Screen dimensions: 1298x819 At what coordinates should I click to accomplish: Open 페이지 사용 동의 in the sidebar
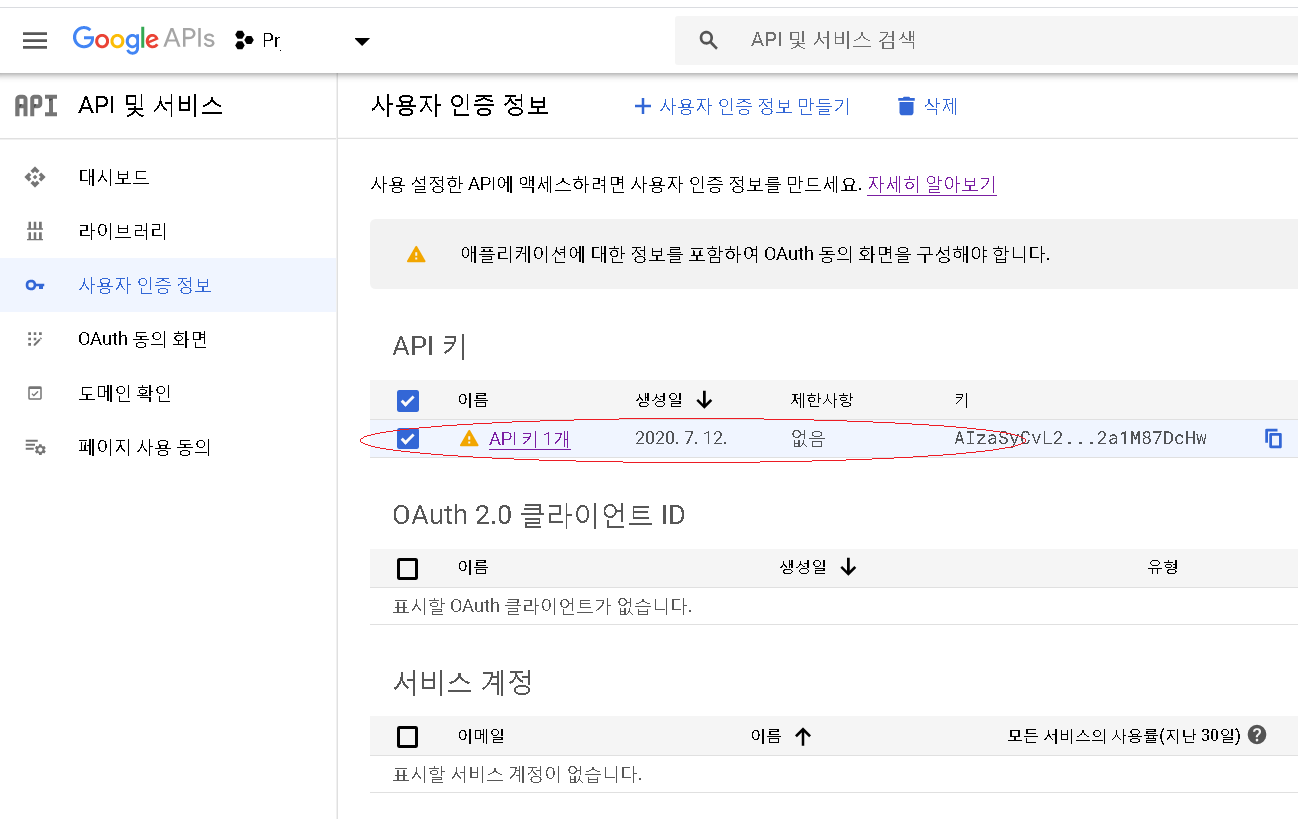coord(168,447)
